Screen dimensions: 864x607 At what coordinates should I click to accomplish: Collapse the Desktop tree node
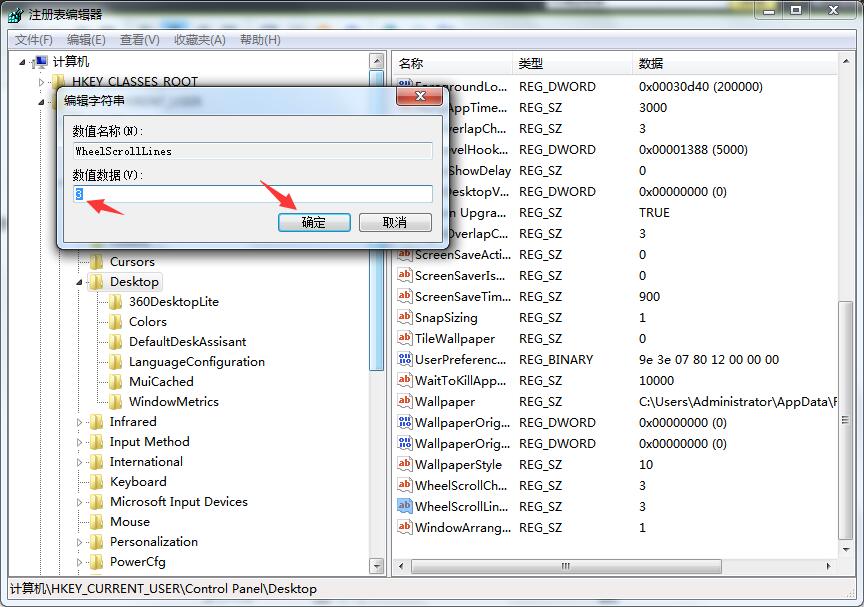pos(80,282)
